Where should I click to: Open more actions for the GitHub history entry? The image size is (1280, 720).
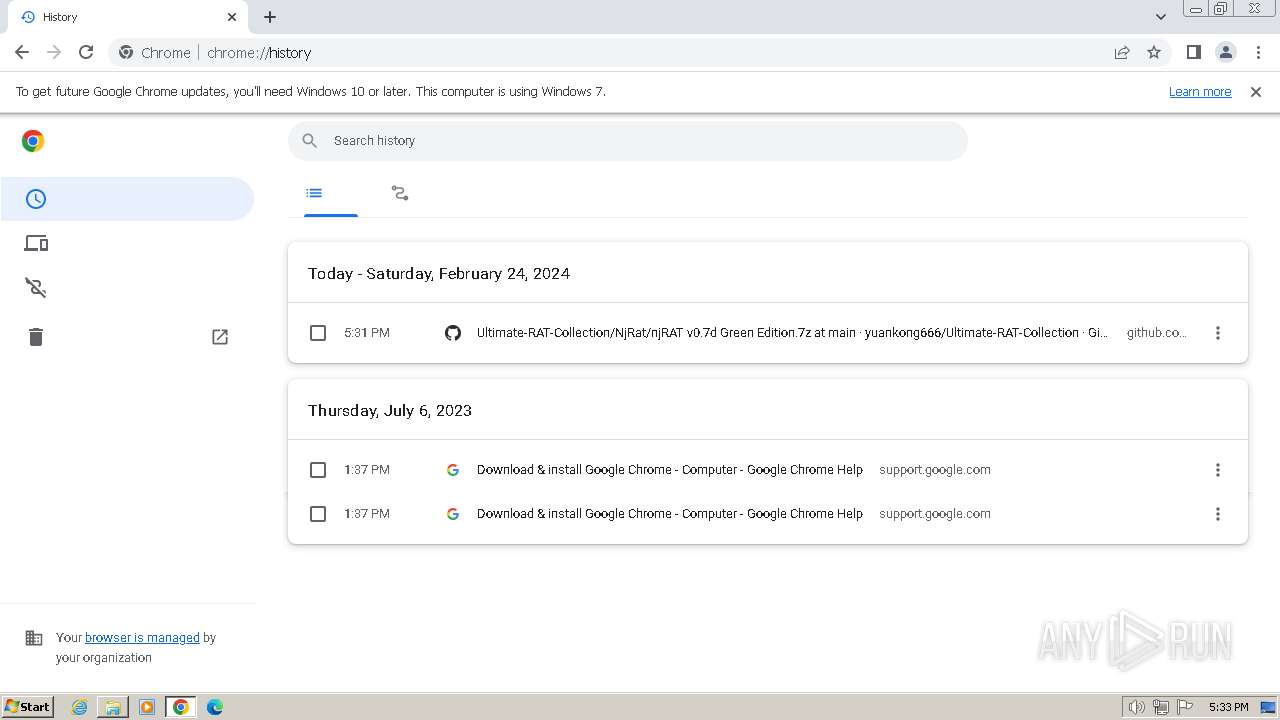tap(1218, 333)
